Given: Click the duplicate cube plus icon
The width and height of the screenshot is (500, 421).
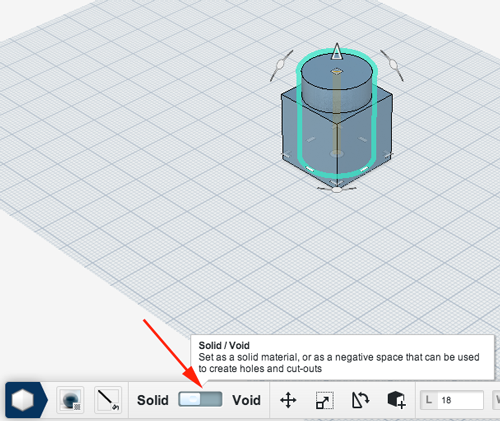Looking at the screenshot, I should pyautogui.click(x=396, y=400).
